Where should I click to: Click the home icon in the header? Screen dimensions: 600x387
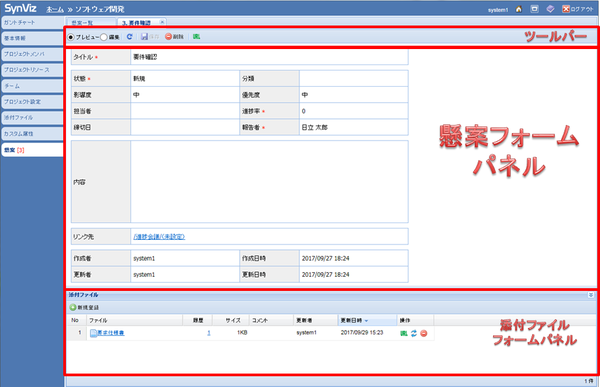coord(519,9)
